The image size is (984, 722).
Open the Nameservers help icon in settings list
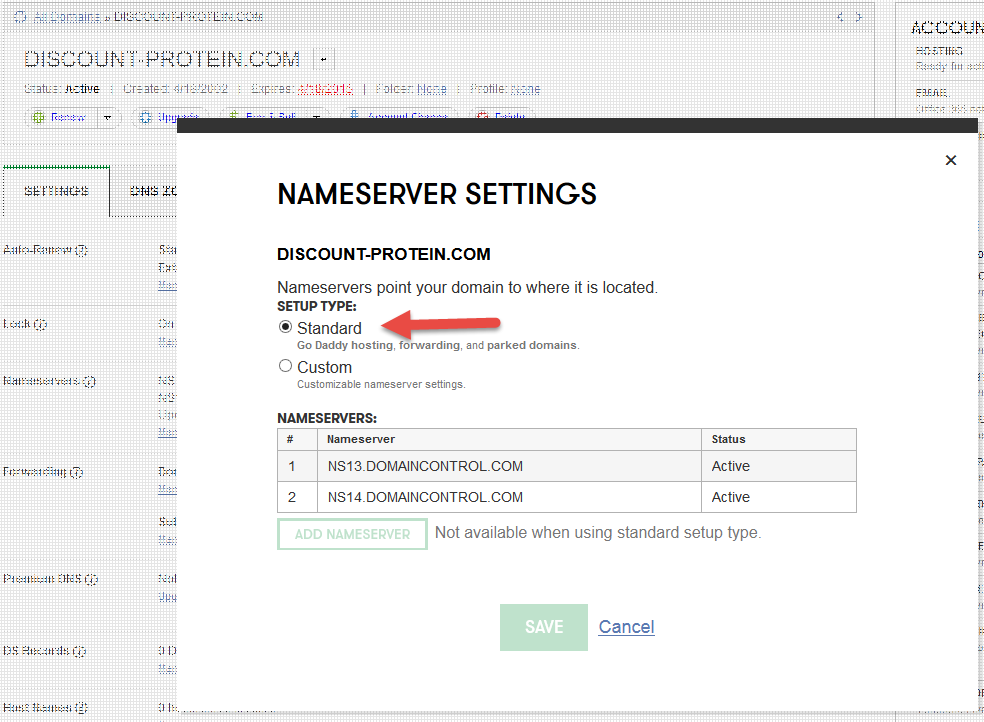(89, 381)
